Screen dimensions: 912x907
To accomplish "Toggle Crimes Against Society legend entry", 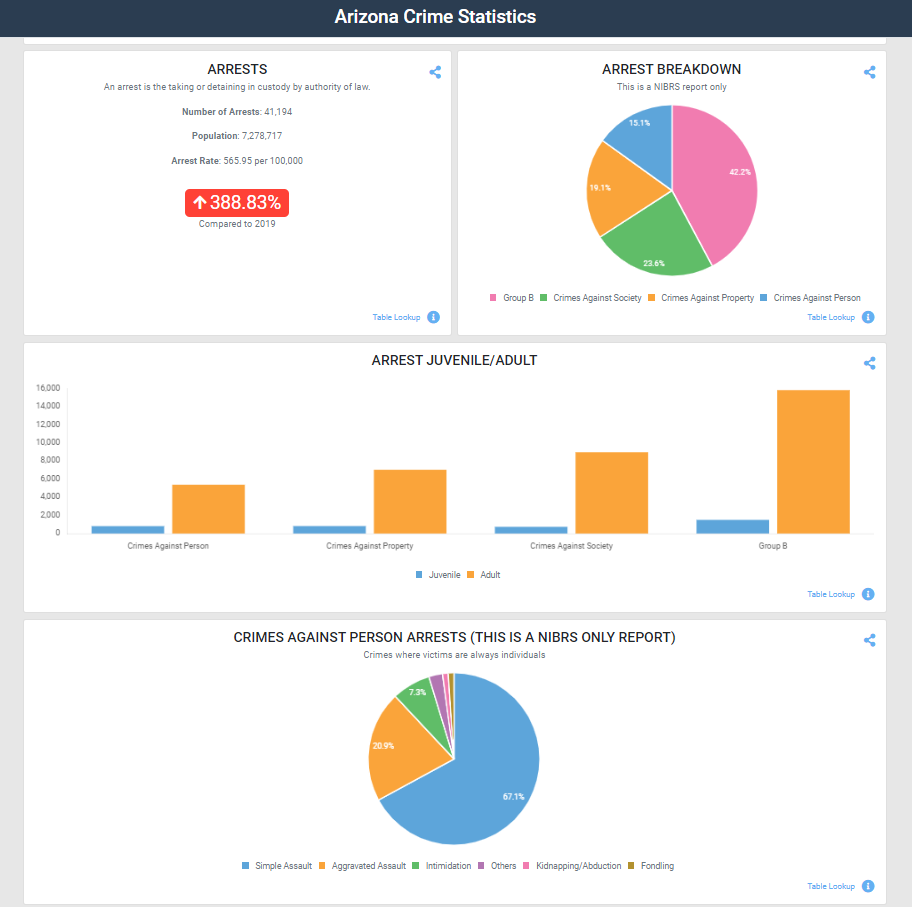I will coord(590,298).
